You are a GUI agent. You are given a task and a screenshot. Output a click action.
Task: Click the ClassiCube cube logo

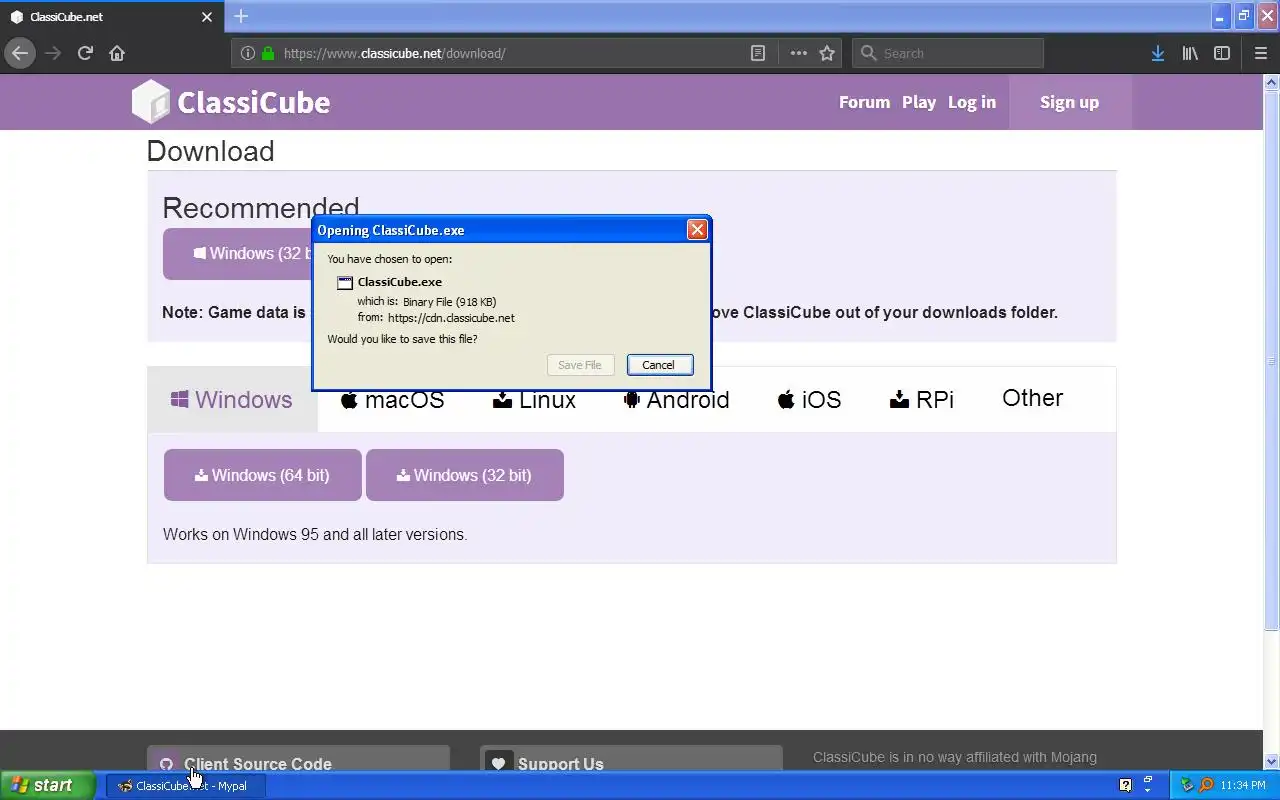point(151,101)
